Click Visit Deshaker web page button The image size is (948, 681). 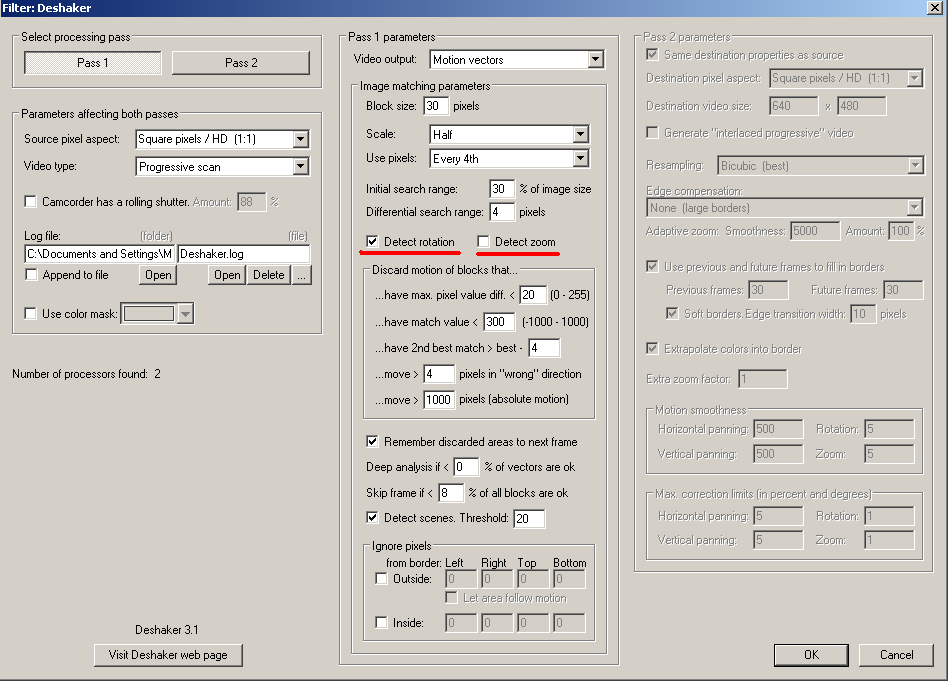[168, 655]
